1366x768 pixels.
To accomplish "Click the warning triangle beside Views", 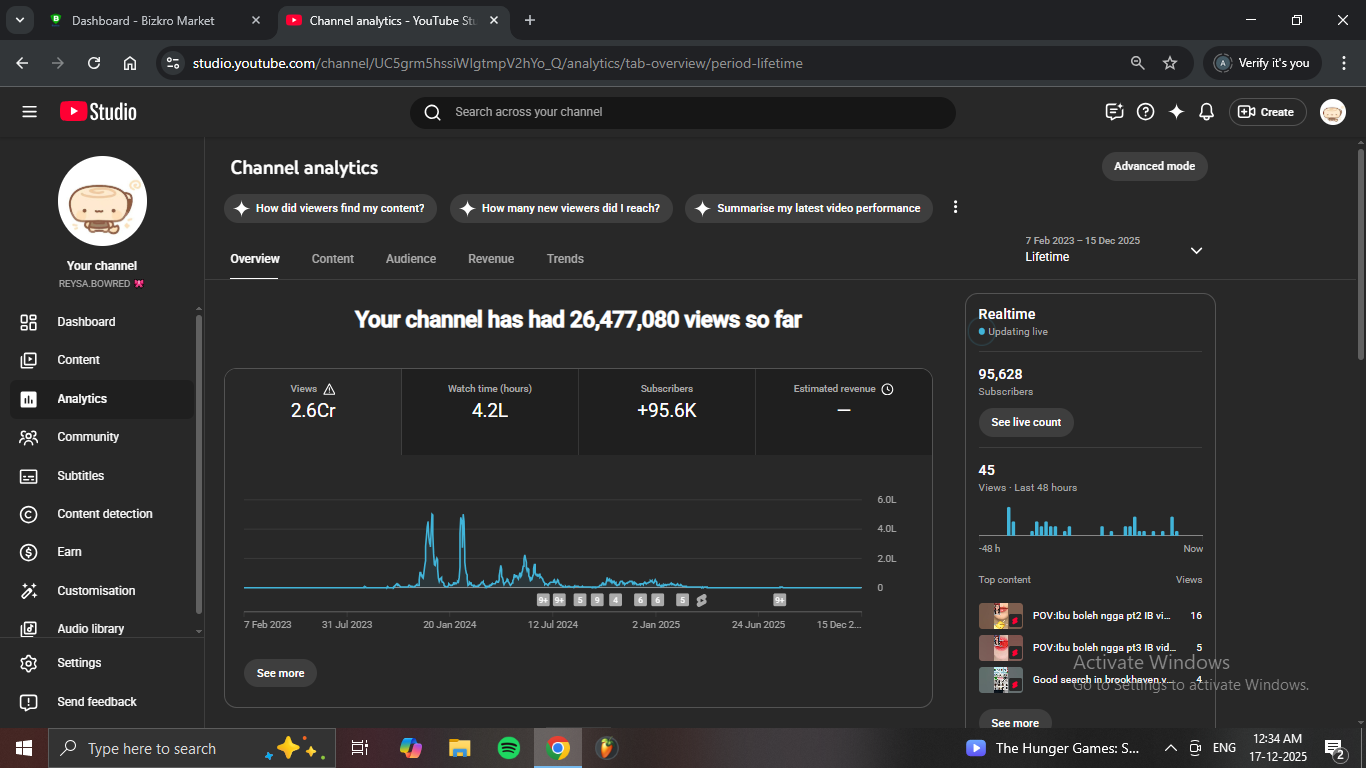I will click(x=330, y=389).
